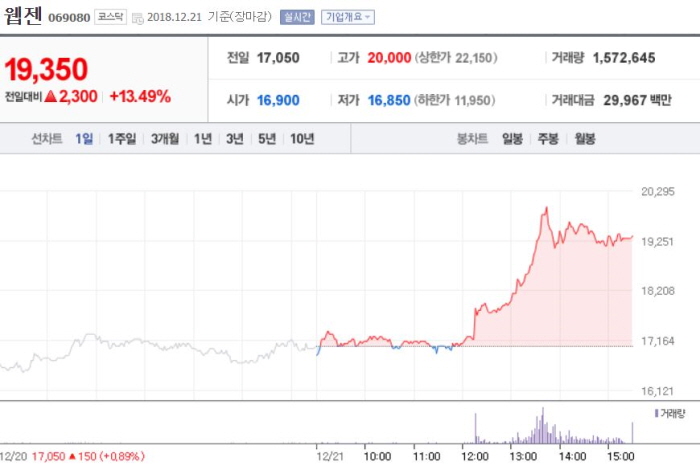Click the current price 19,350

pyautogui.click(x=46, y=69)
